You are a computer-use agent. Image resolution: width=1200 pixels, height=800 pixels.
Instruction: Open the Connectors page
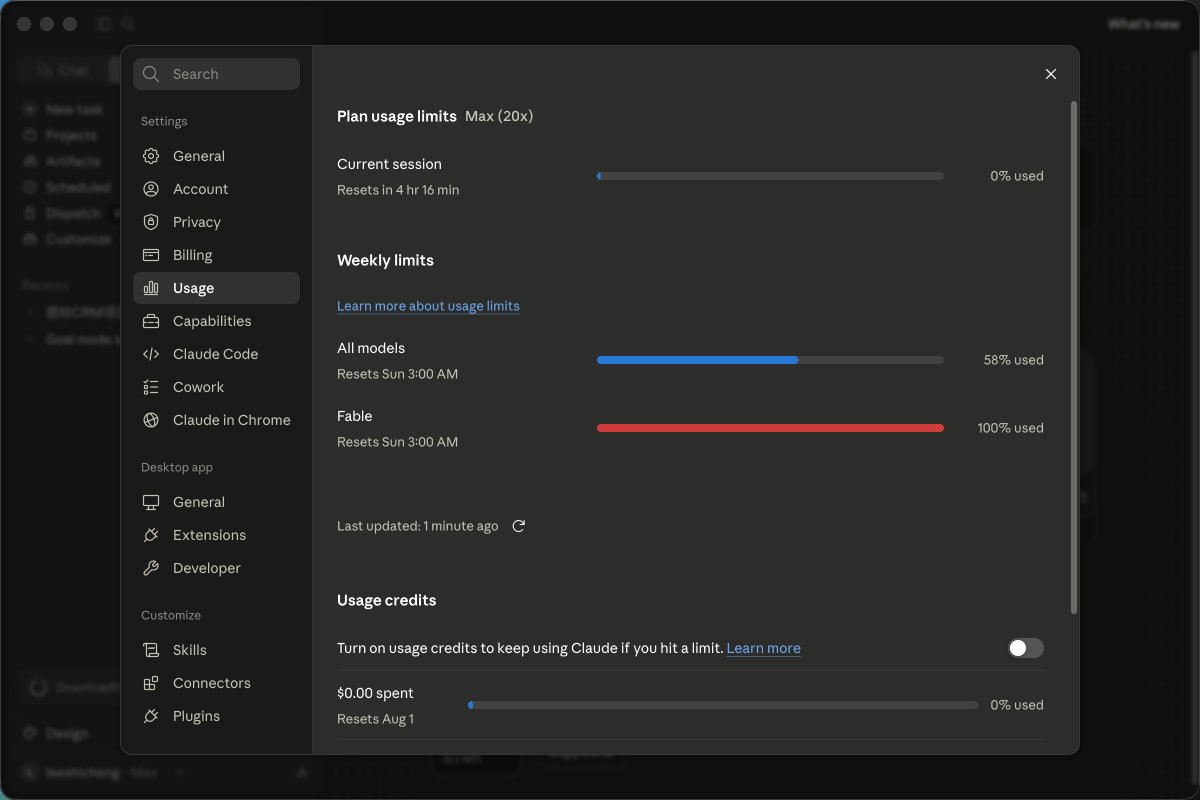[216, 683]
